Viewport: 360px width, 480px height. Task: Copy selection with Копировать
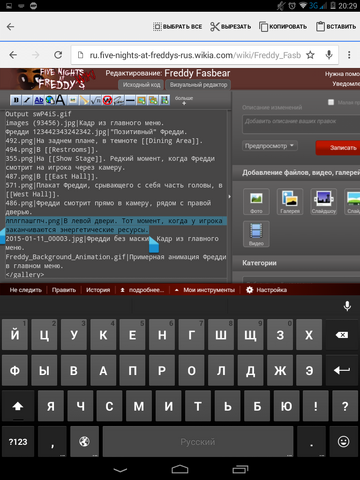[283, 26]
